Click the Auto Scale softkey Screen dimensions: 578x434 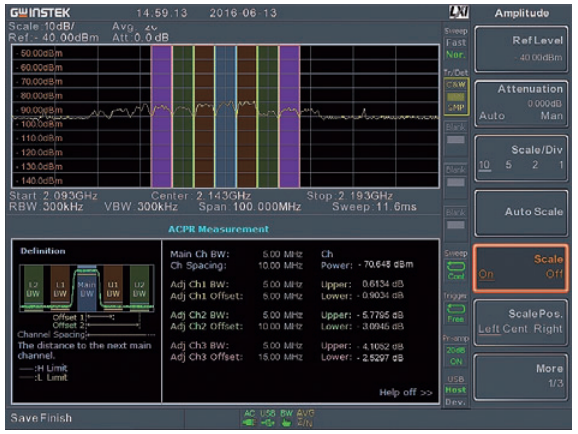tap(521, 213)
